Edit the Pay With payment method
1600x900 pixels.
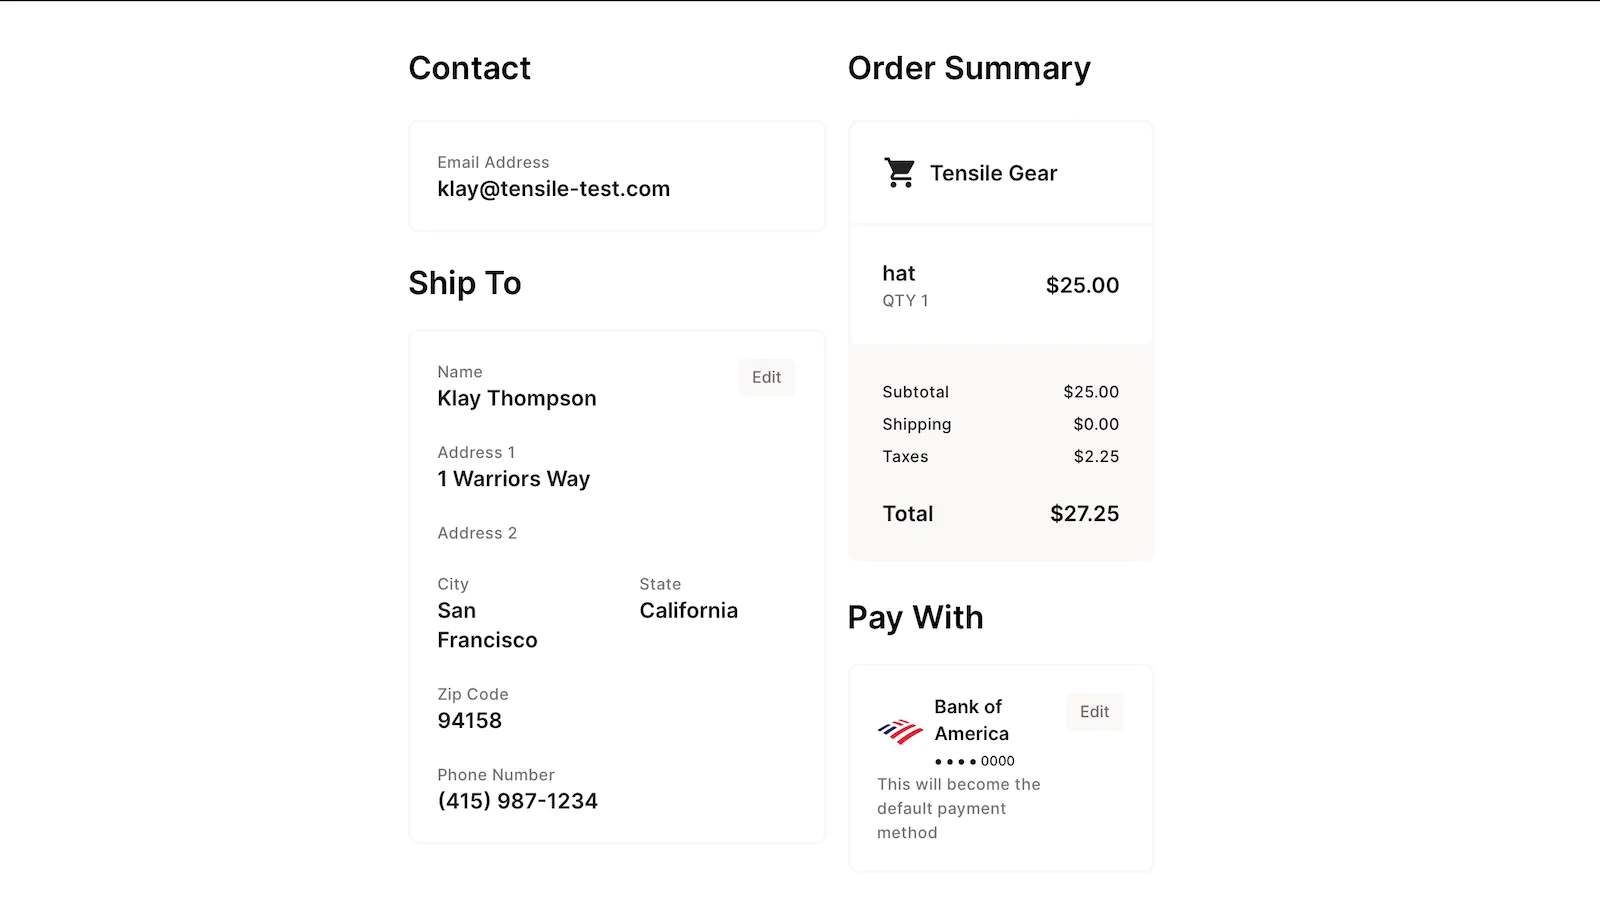click(x=1094, y=712)
